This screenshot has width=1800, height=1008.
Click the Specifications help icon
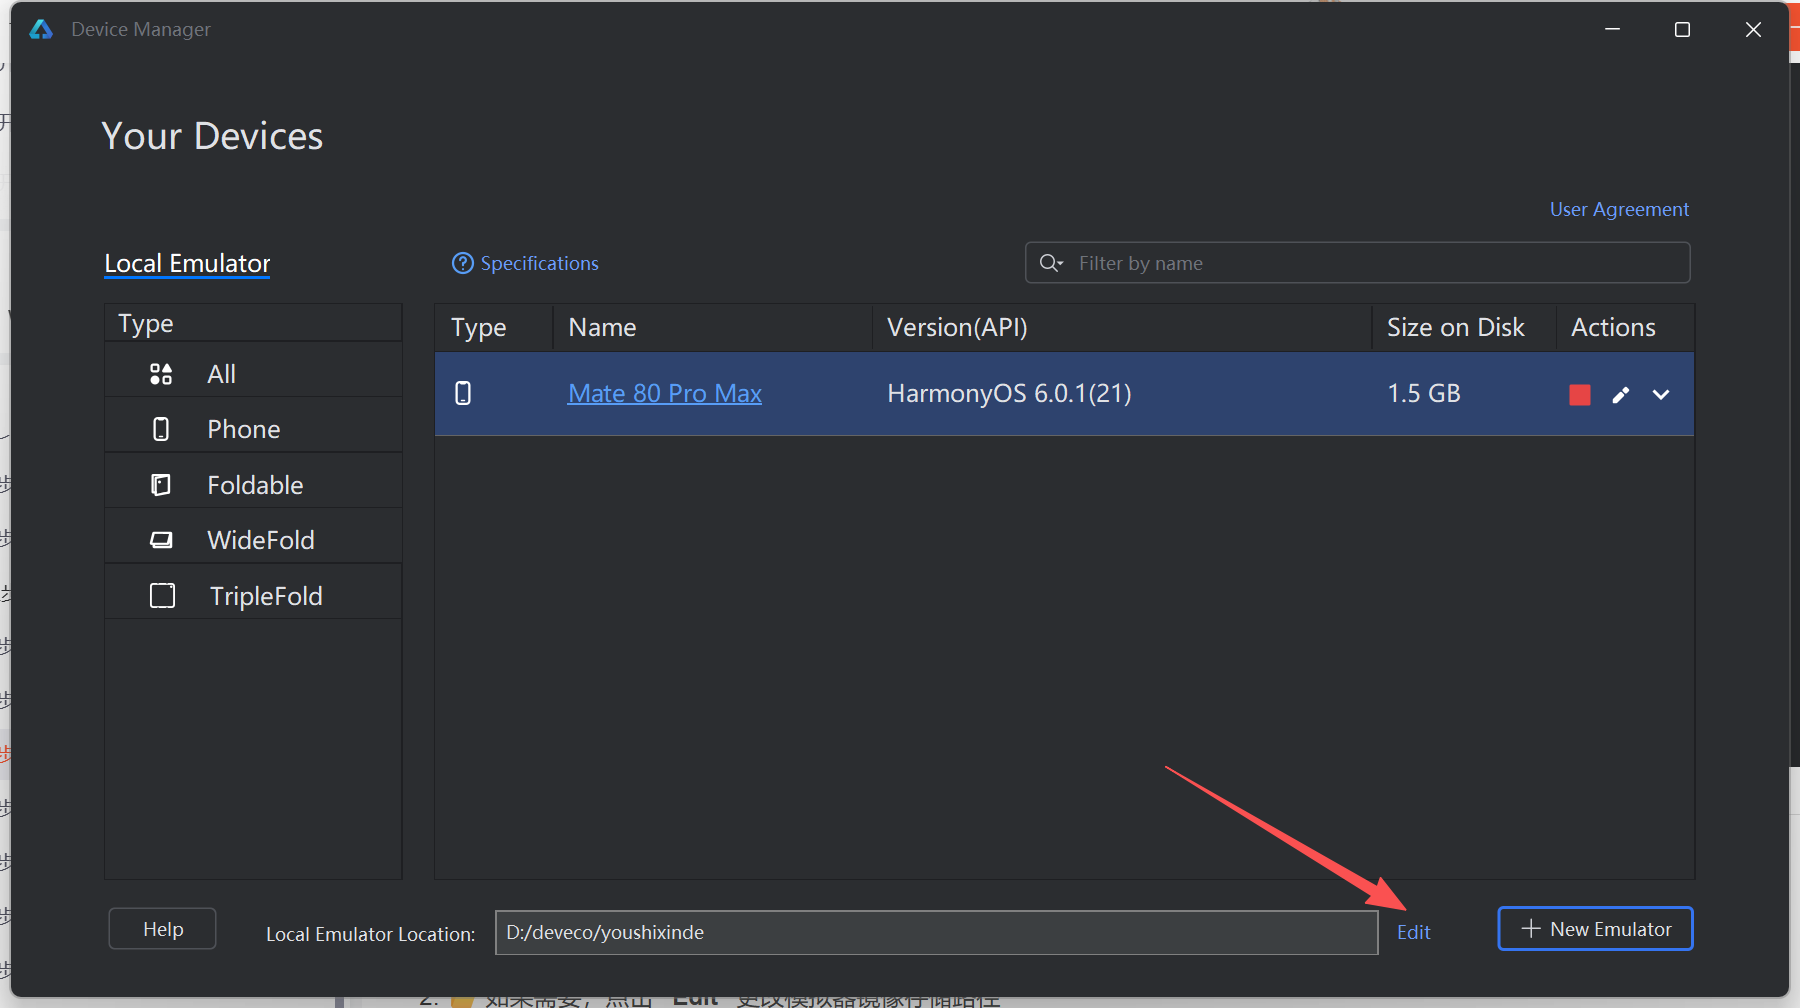click(x=463, y=263)
